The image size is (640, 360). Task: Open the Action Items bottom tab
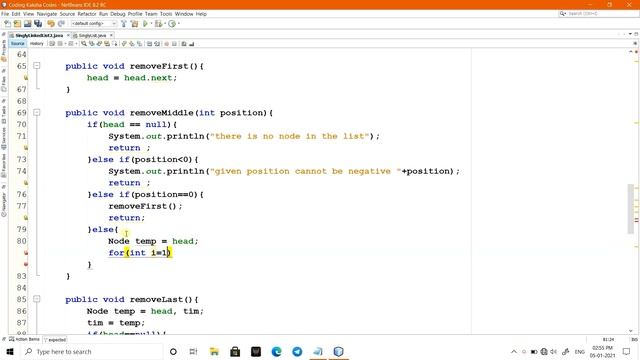pos(24,339)
